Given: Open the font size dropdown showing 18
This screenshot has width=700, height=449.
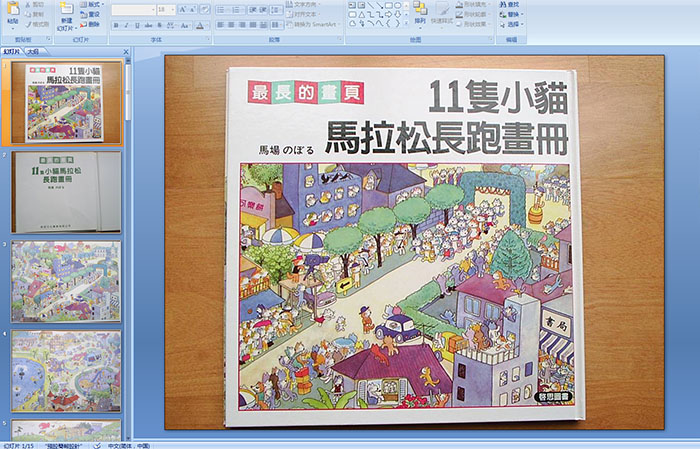Looking at the screenshot, I should coord(166,9).
